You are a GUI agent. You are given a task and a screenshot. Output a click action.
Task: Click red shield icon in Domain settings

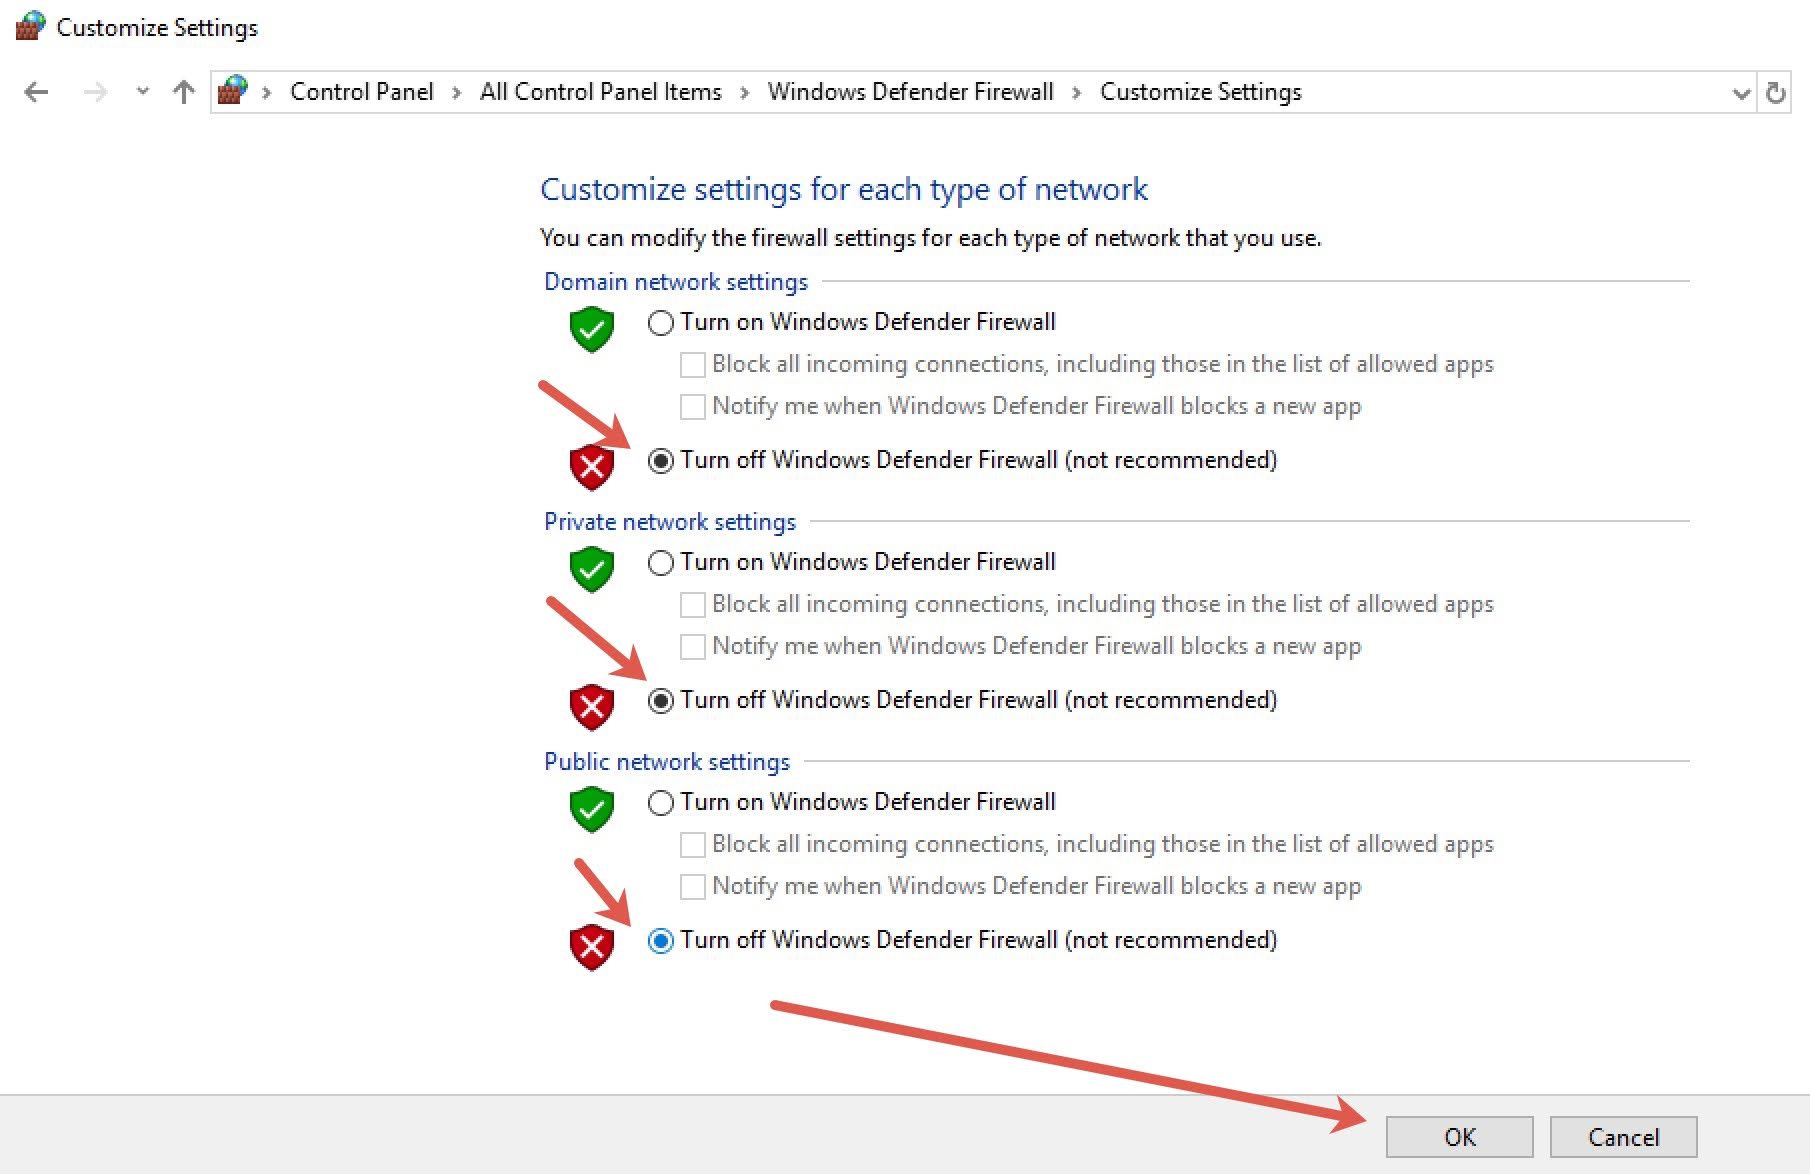[591, 466]
